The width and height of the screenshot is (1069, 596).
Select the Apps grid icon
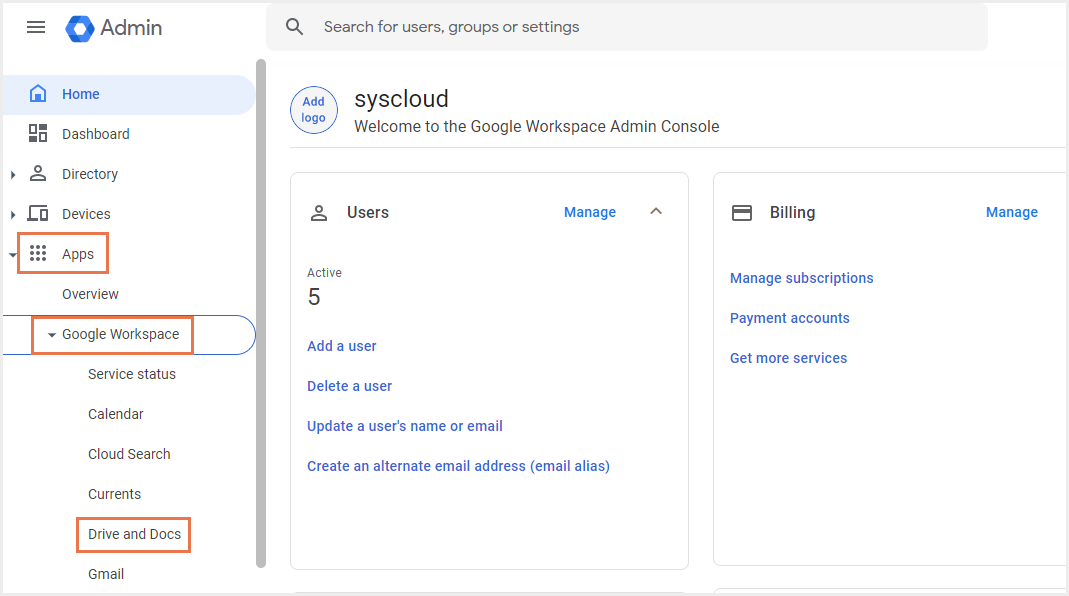point(37,253)
